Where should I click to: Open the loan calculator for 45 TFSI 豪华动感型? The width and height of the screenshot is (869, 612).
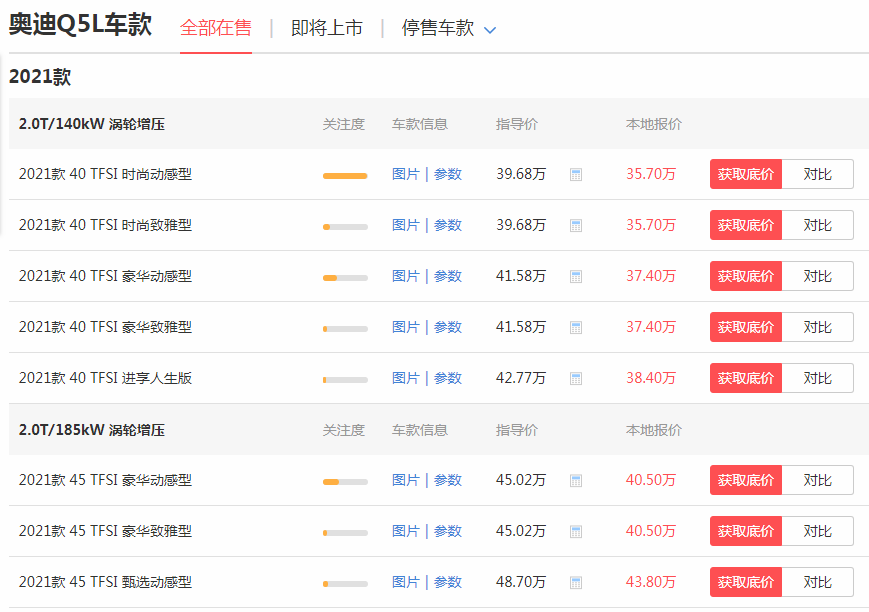tap(576, 479)
